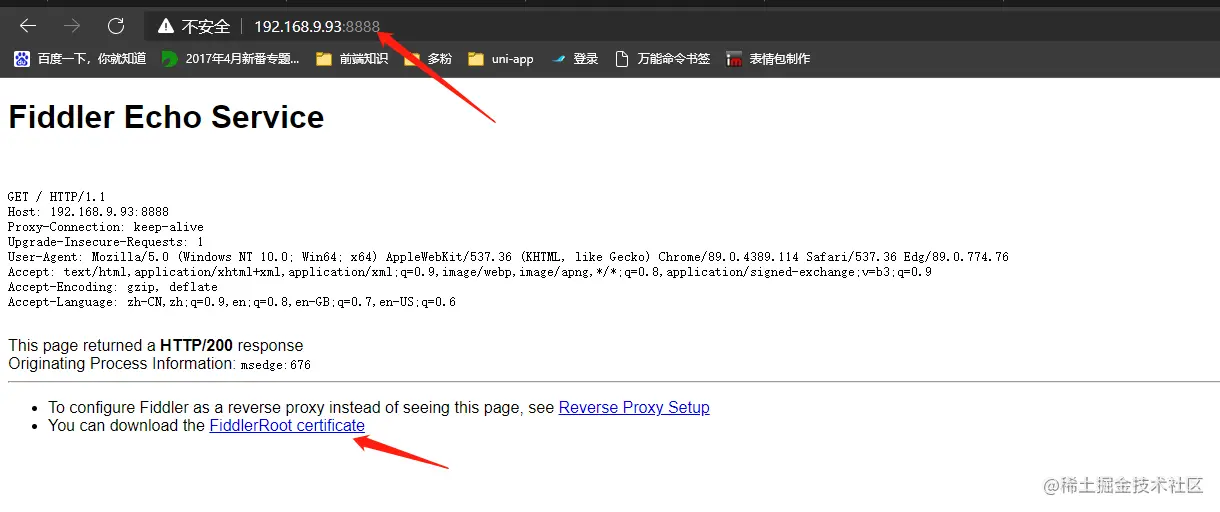Download the FiddlerRoot certificate link

point(287,425)
